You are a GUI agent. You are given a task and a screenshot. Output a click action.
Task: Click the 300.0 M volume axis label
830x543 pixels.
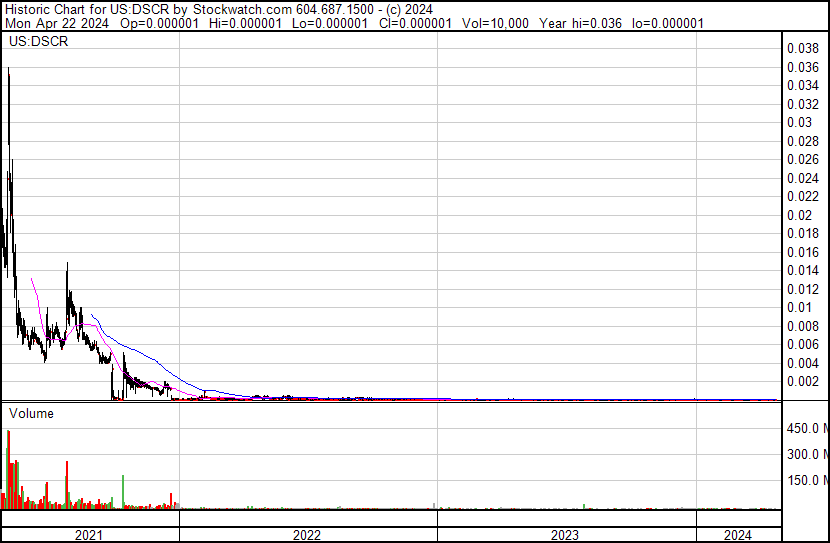(806, 455)
